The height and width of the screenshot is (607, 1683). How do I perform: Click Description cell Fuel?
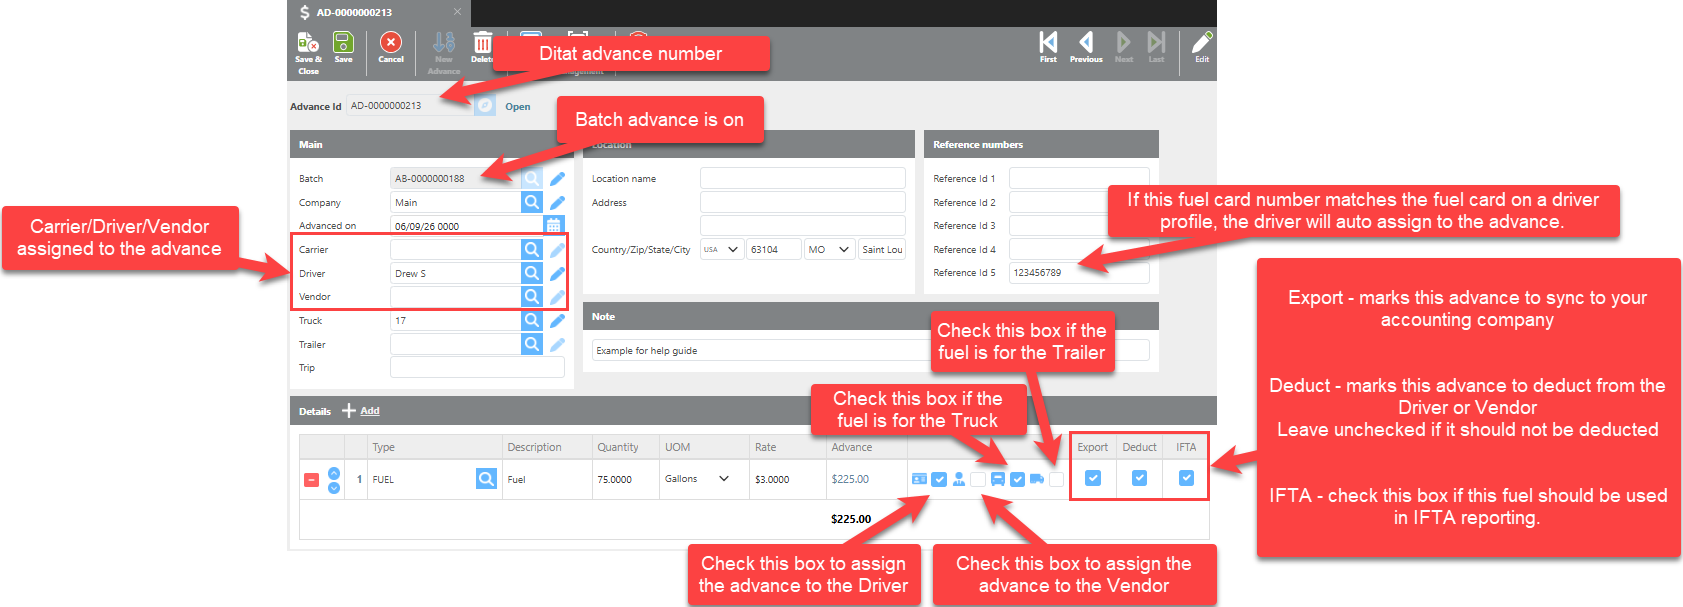coord(547,479)
